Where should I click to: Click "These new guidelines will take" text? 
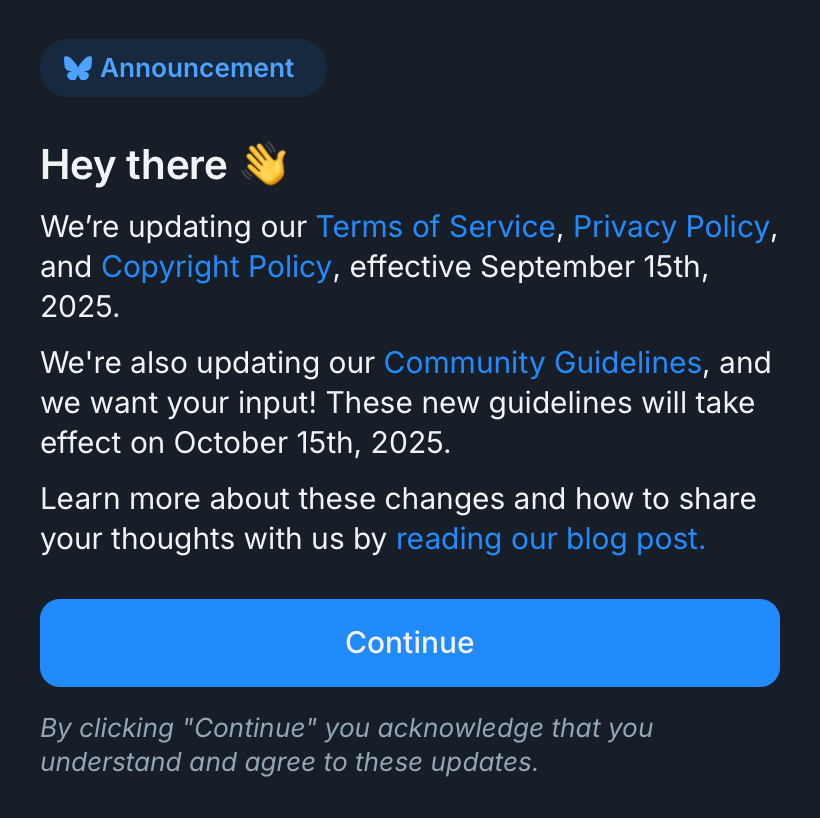pos(541,403)
